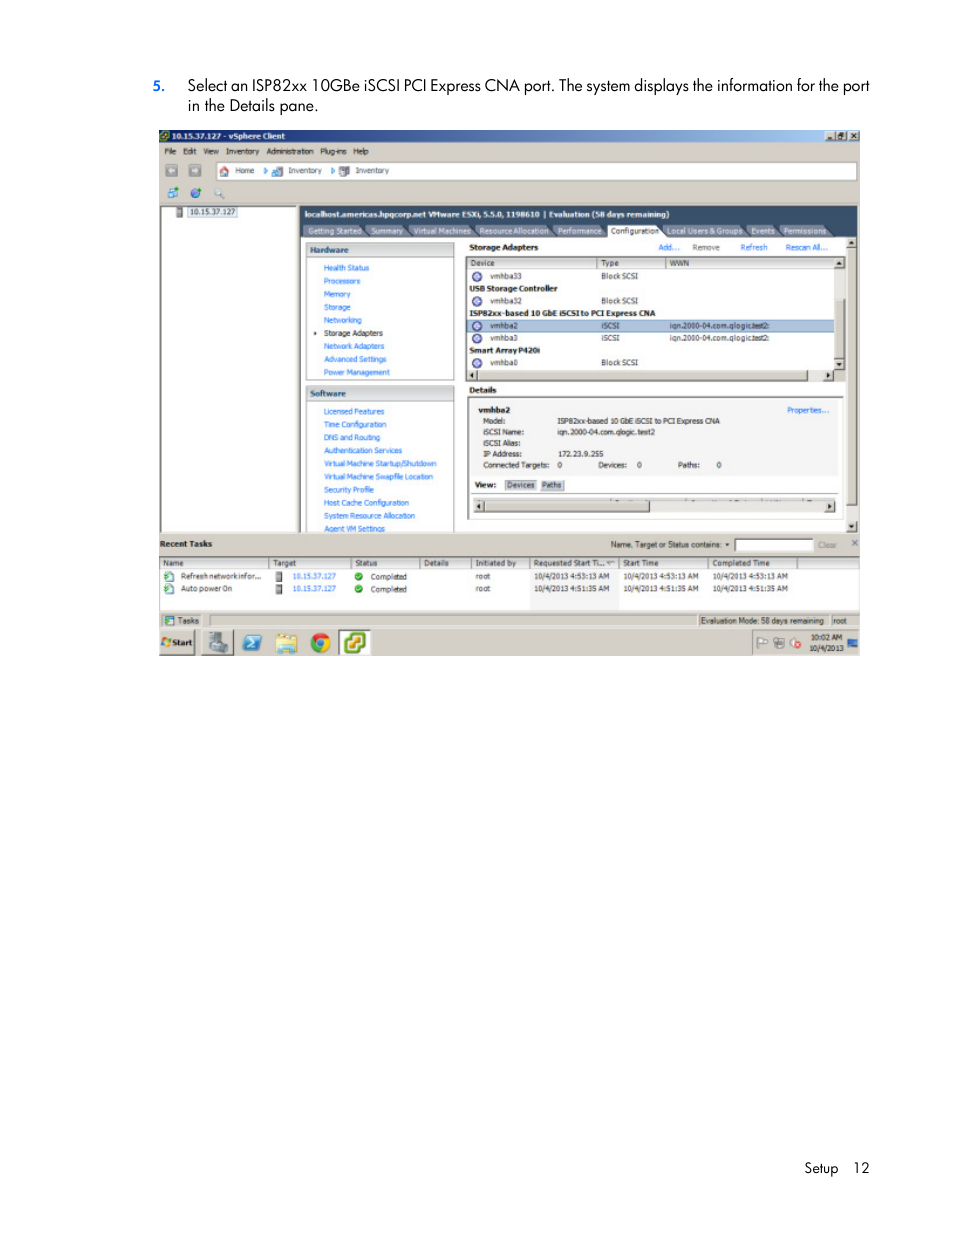Switch to the Permissions tab

point(805,231)
